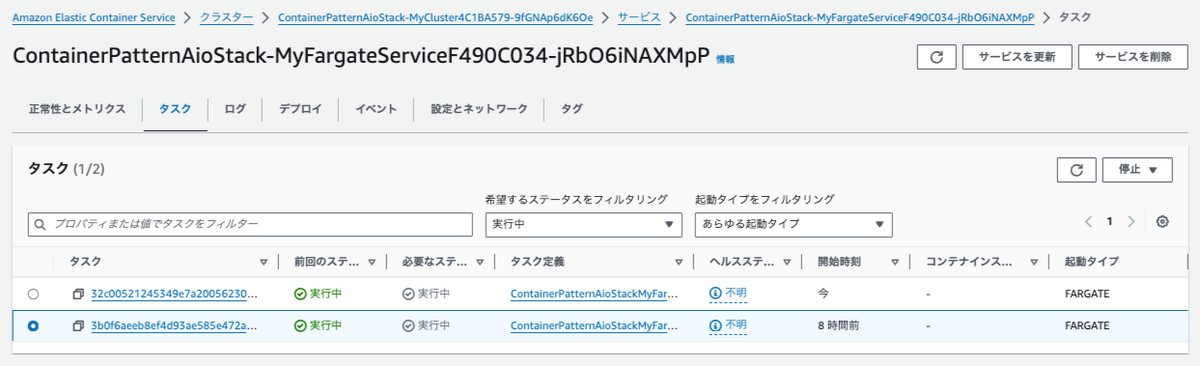Click 情報 link beside service title

click(725, 60)
